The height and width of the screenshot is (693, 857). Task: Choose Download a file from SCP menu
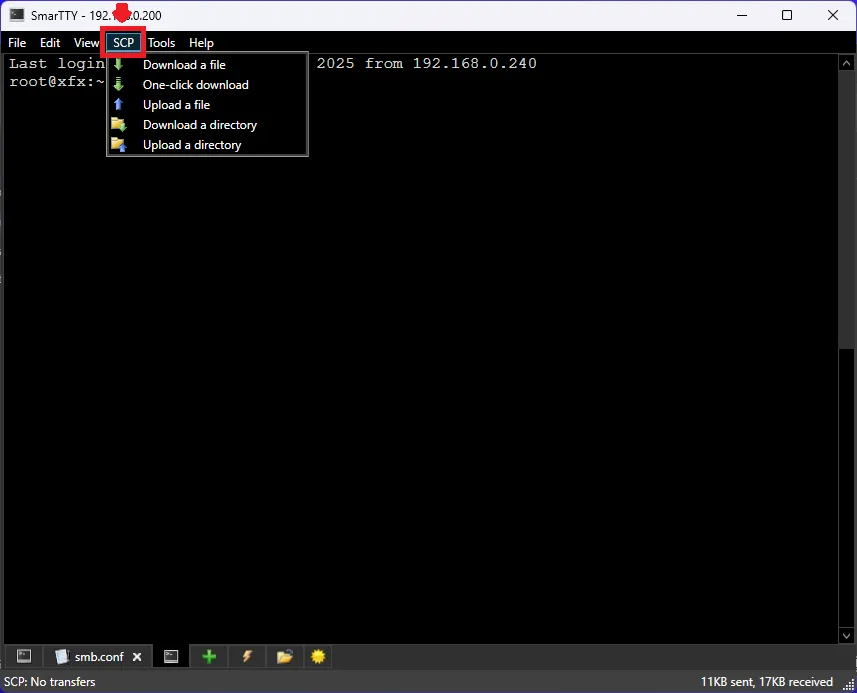click(x=184, y=65)
